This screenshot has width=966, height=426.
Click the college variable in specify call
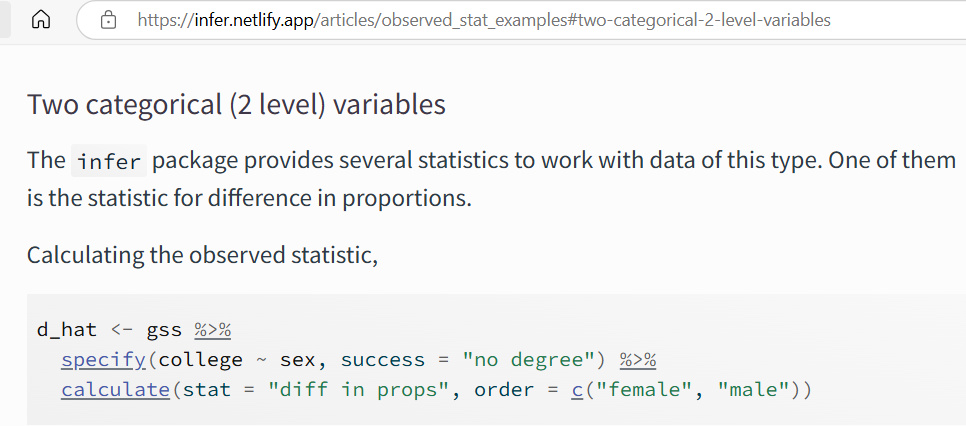pos(200,360)
